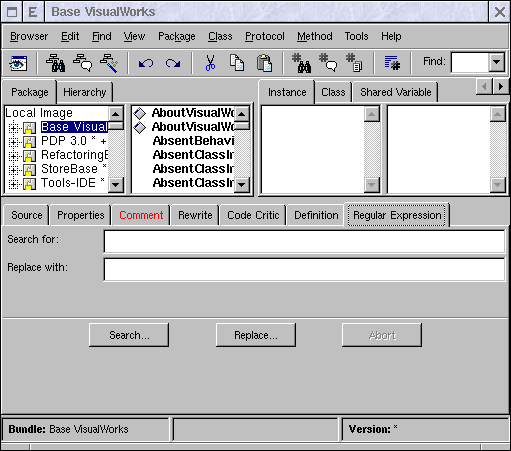Image resolution: width=511 pixels, height=451 pixels.
Task: Click the hierarchy speech bubble toolbar icon
Action: [83, 63]
